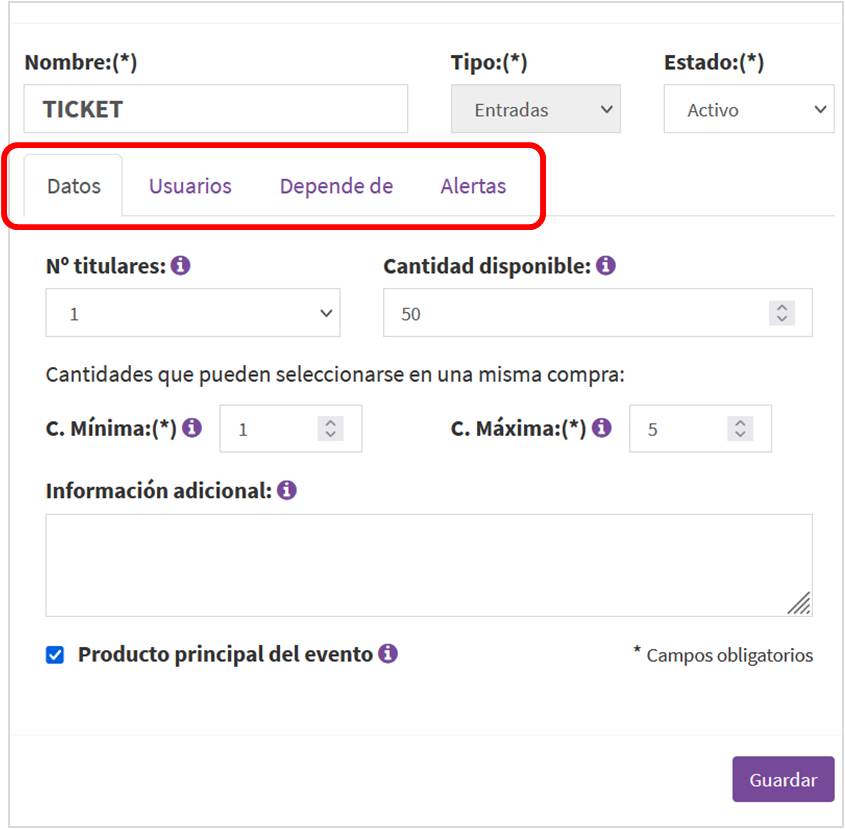Toggle Producto principal del evento checkbox
The image size is (845, 829).
pos(55,655)
